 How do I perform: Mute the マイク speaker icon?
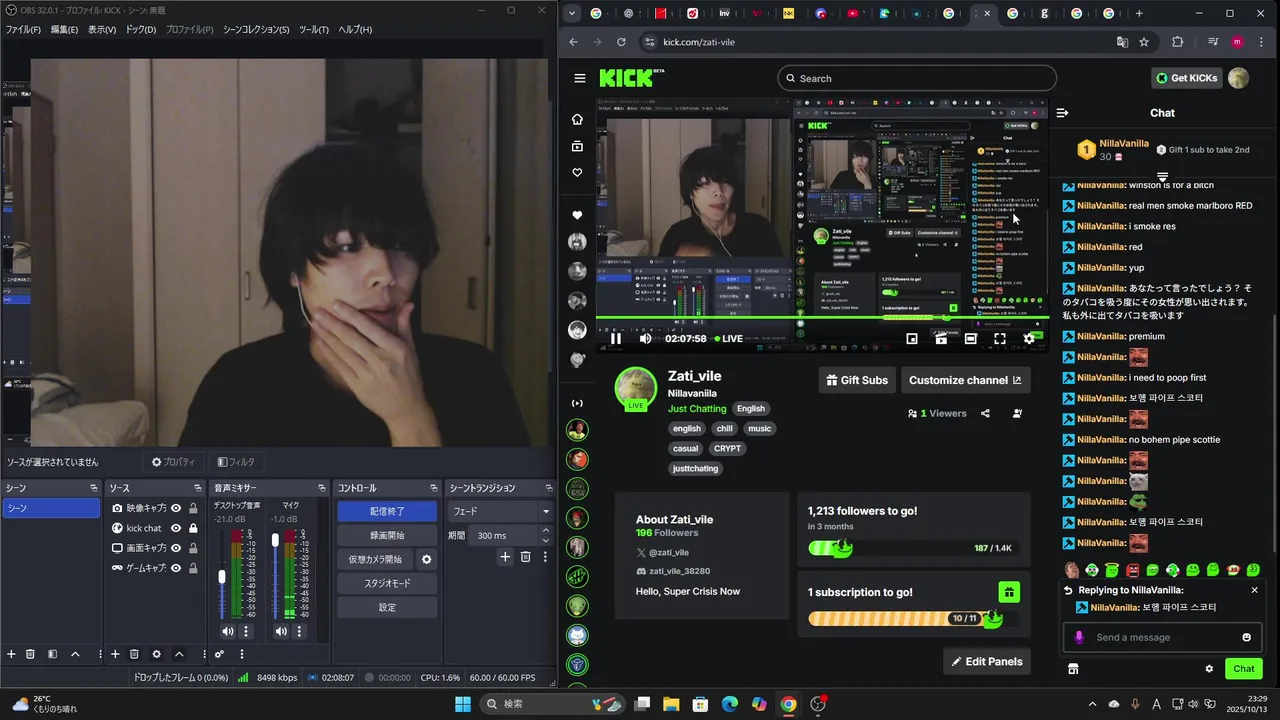(x=281, y=631)
